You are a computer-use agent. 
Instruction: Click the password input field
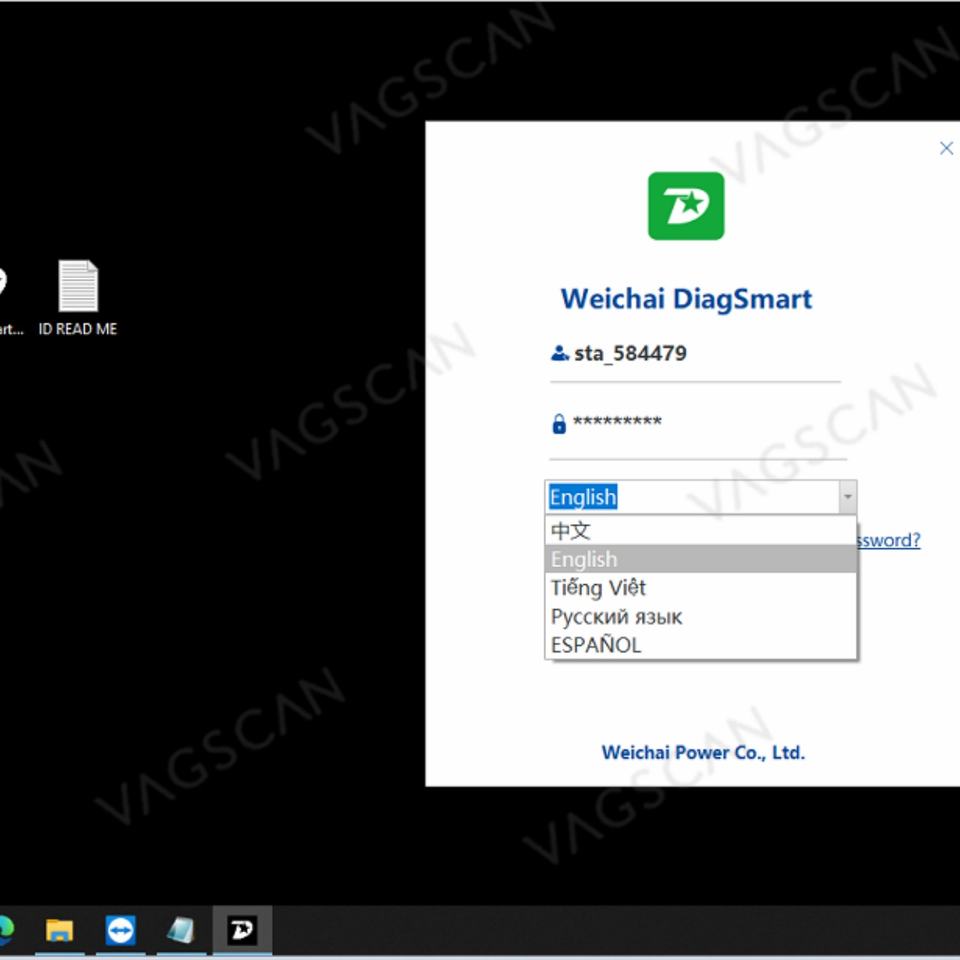pyautogui.click(x=698, y=422)
